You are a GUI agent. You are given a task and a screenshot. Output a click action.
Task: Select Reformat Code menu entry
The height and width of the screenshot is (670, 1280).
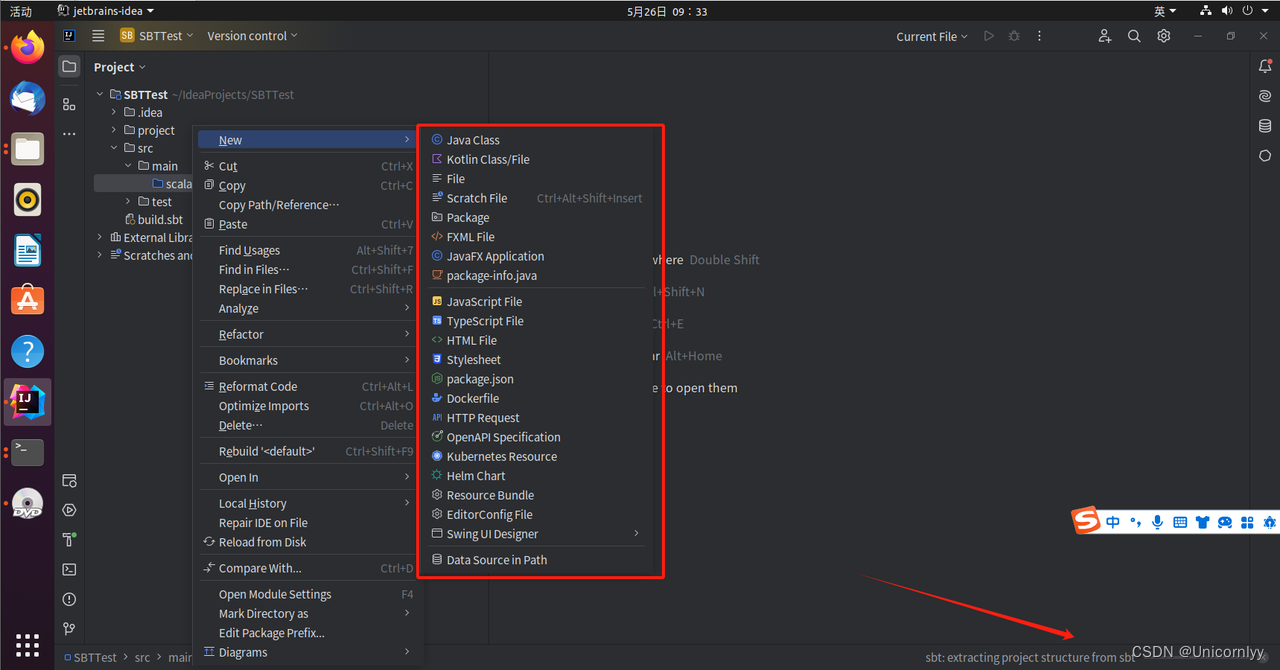tap(308, 386)
